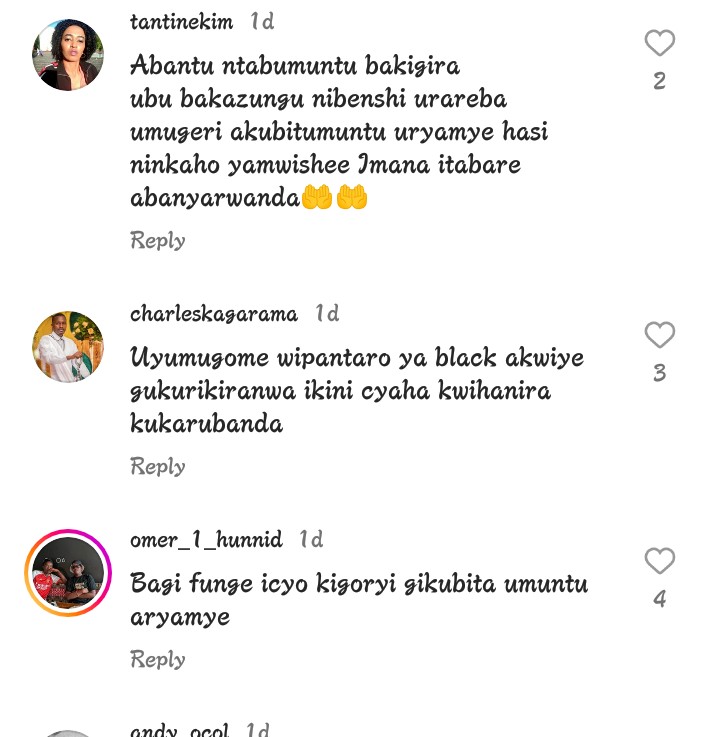This screenshot has height=737, width=720.
Task: Reply to omer_1_hunnid's comment
Action: pyautogui.click(x=158, y=659)
